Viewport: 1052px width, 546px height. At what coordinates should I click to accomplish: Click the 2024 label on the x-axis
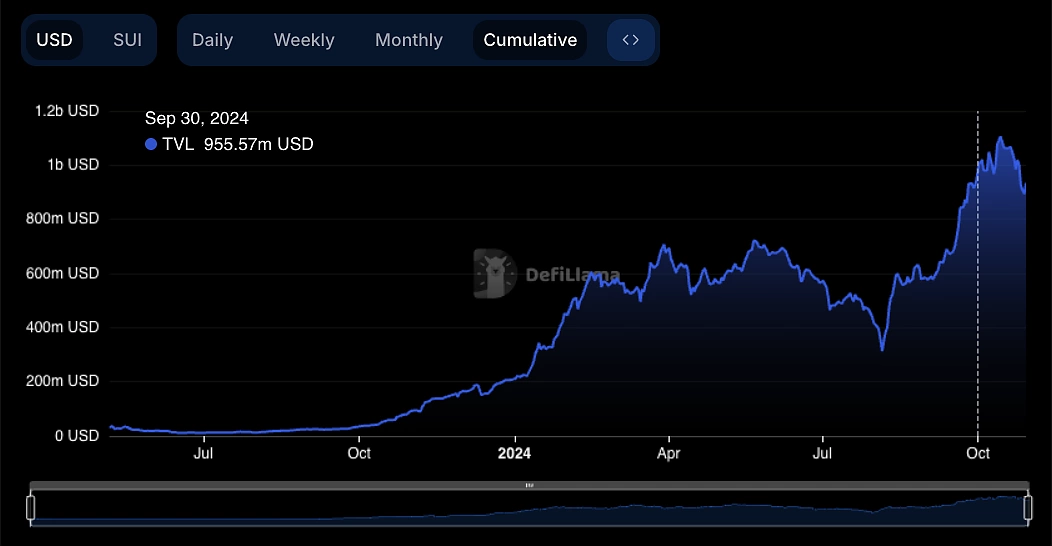(x=514, y=453)
